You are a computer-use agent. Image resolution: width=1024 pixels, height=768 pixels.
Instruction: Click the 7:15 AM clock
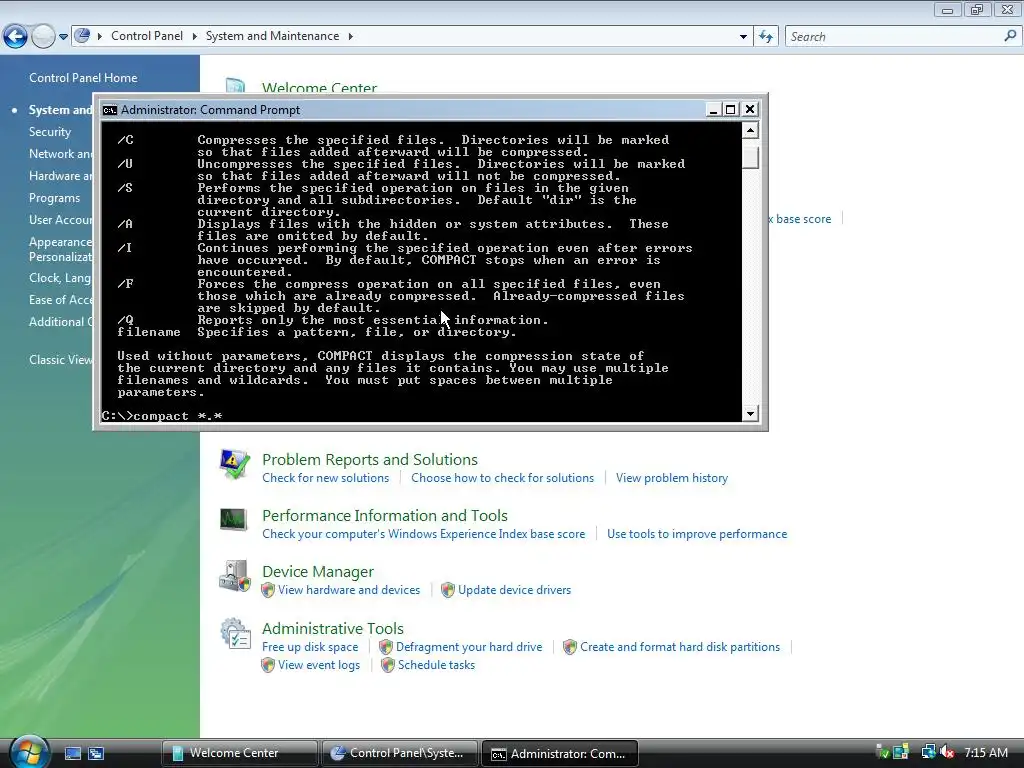pyautogui.click(x=986, y=753)
